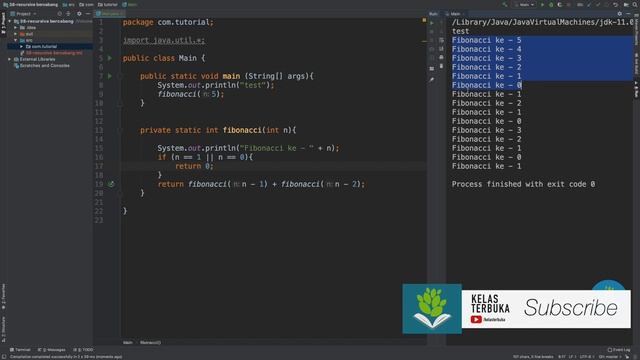Click the soft-wrap icon in Run panel
Screen dimensions: 640x360
(441, 40)
